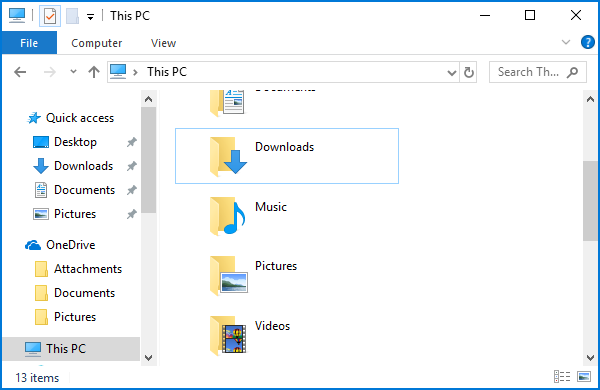Screen dimensions: 600x390
Task: Click the Pictures label in main pane
Action: point(276,266)
